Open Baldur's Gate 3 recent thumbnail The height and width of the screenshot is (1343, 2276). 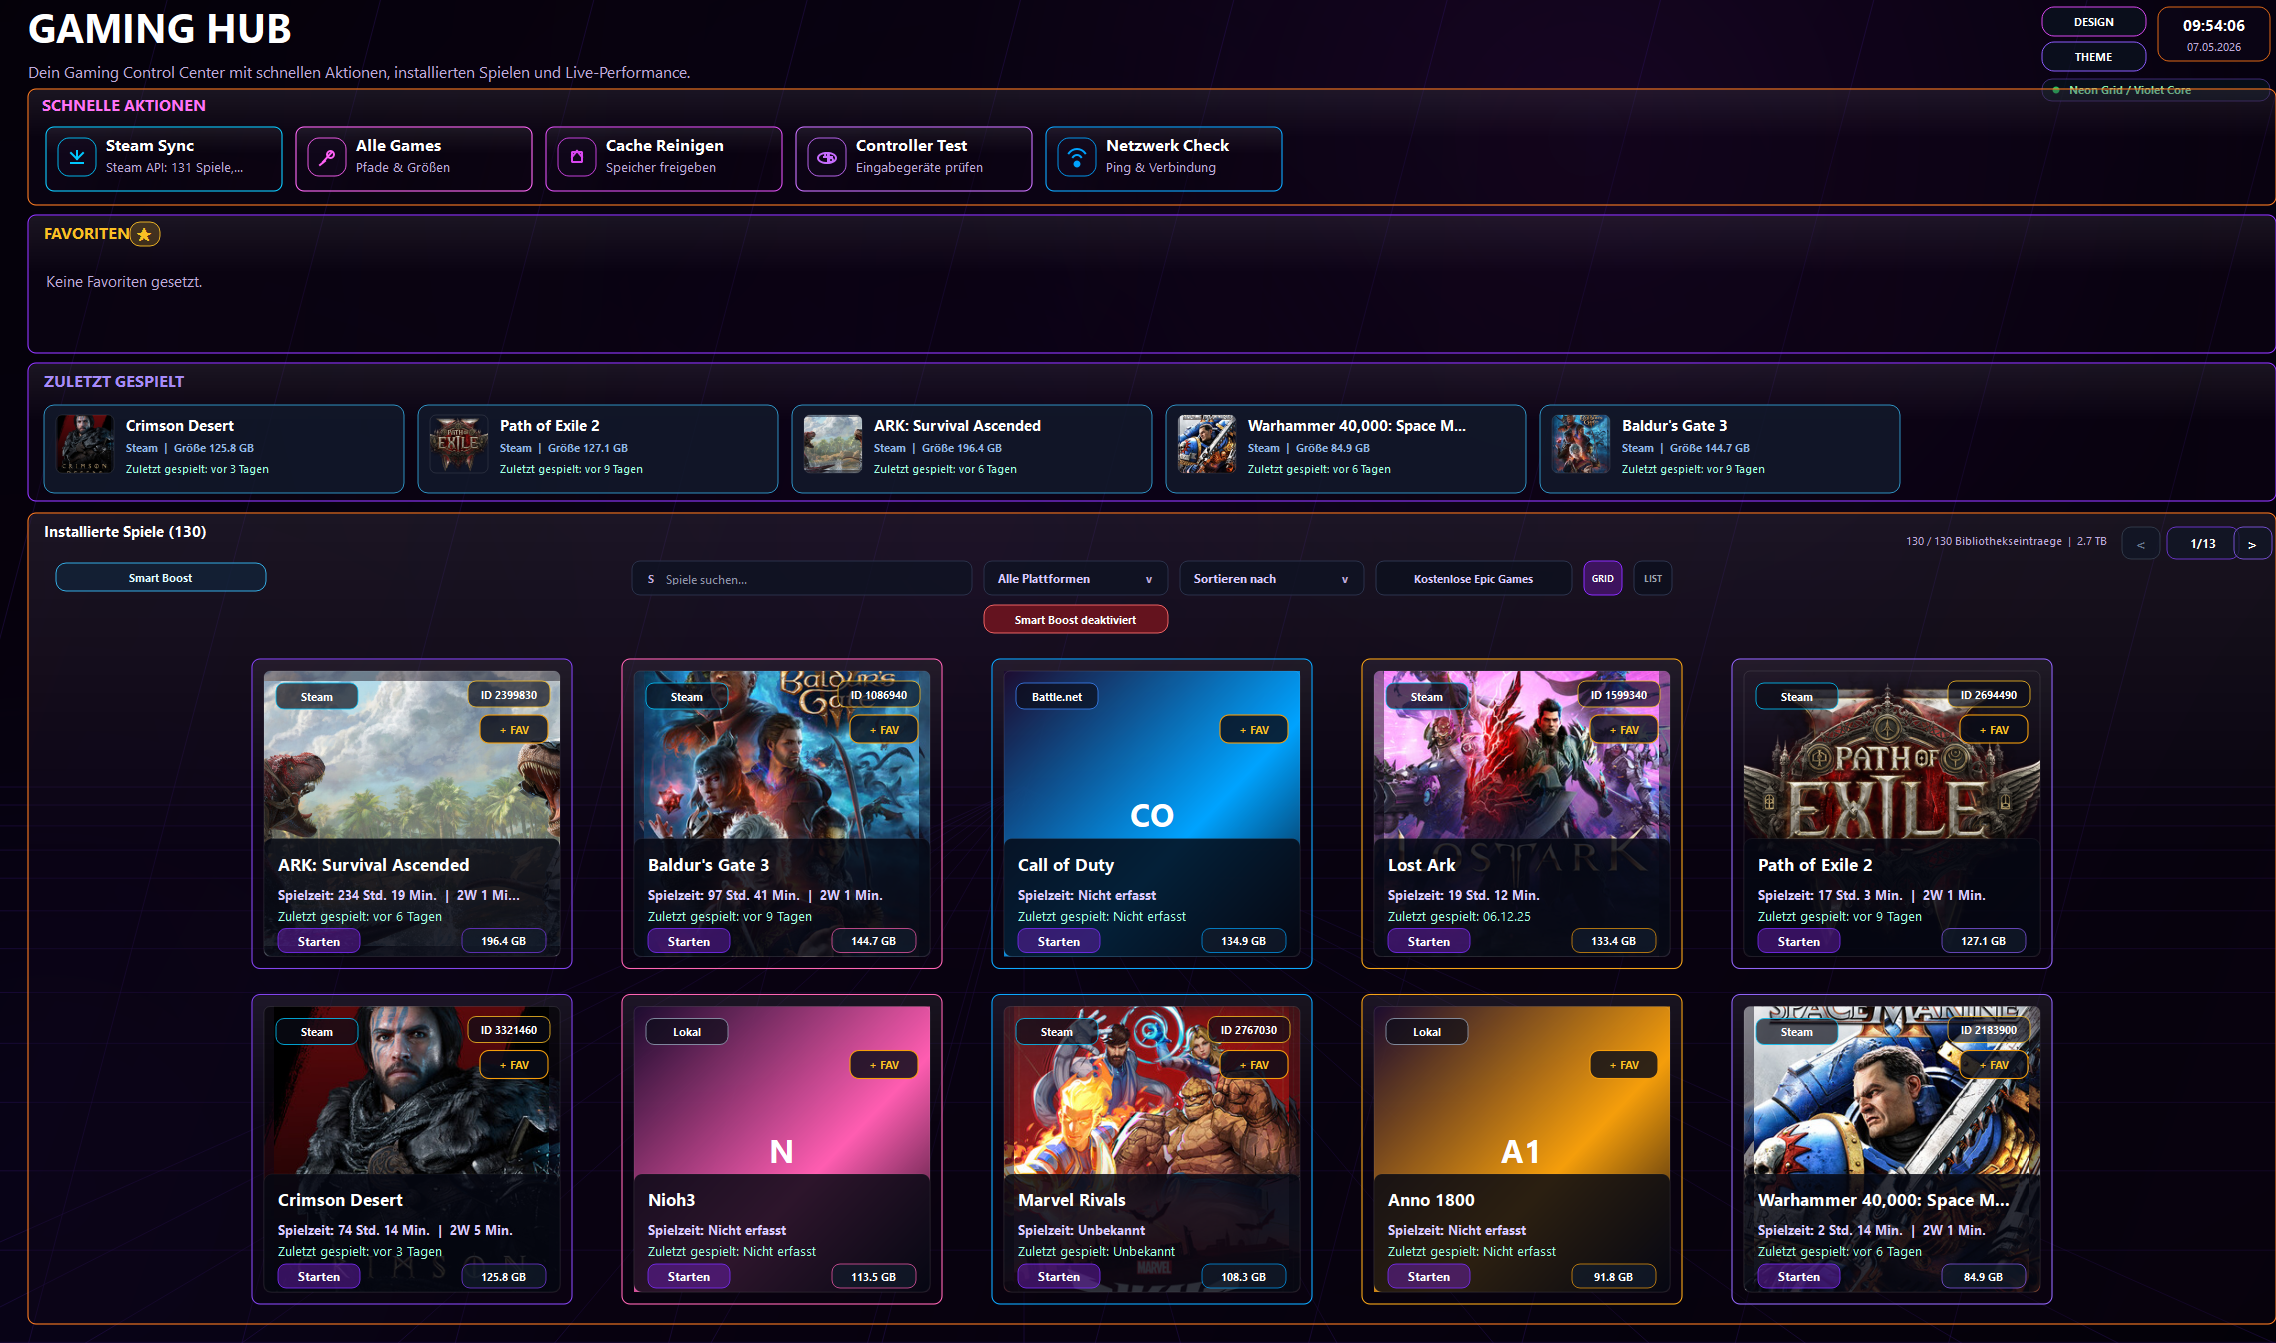(1581, 444)
